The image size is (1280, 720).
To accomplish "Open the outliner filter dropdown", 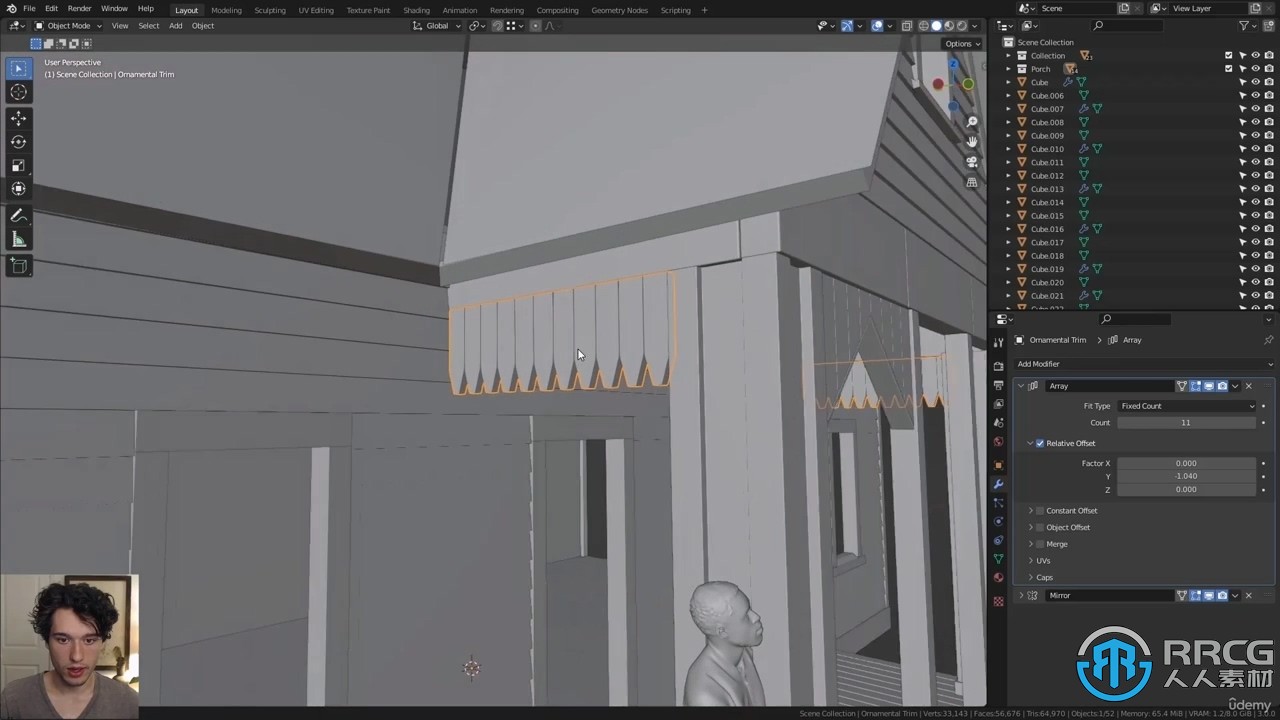I will point(1248,25).
